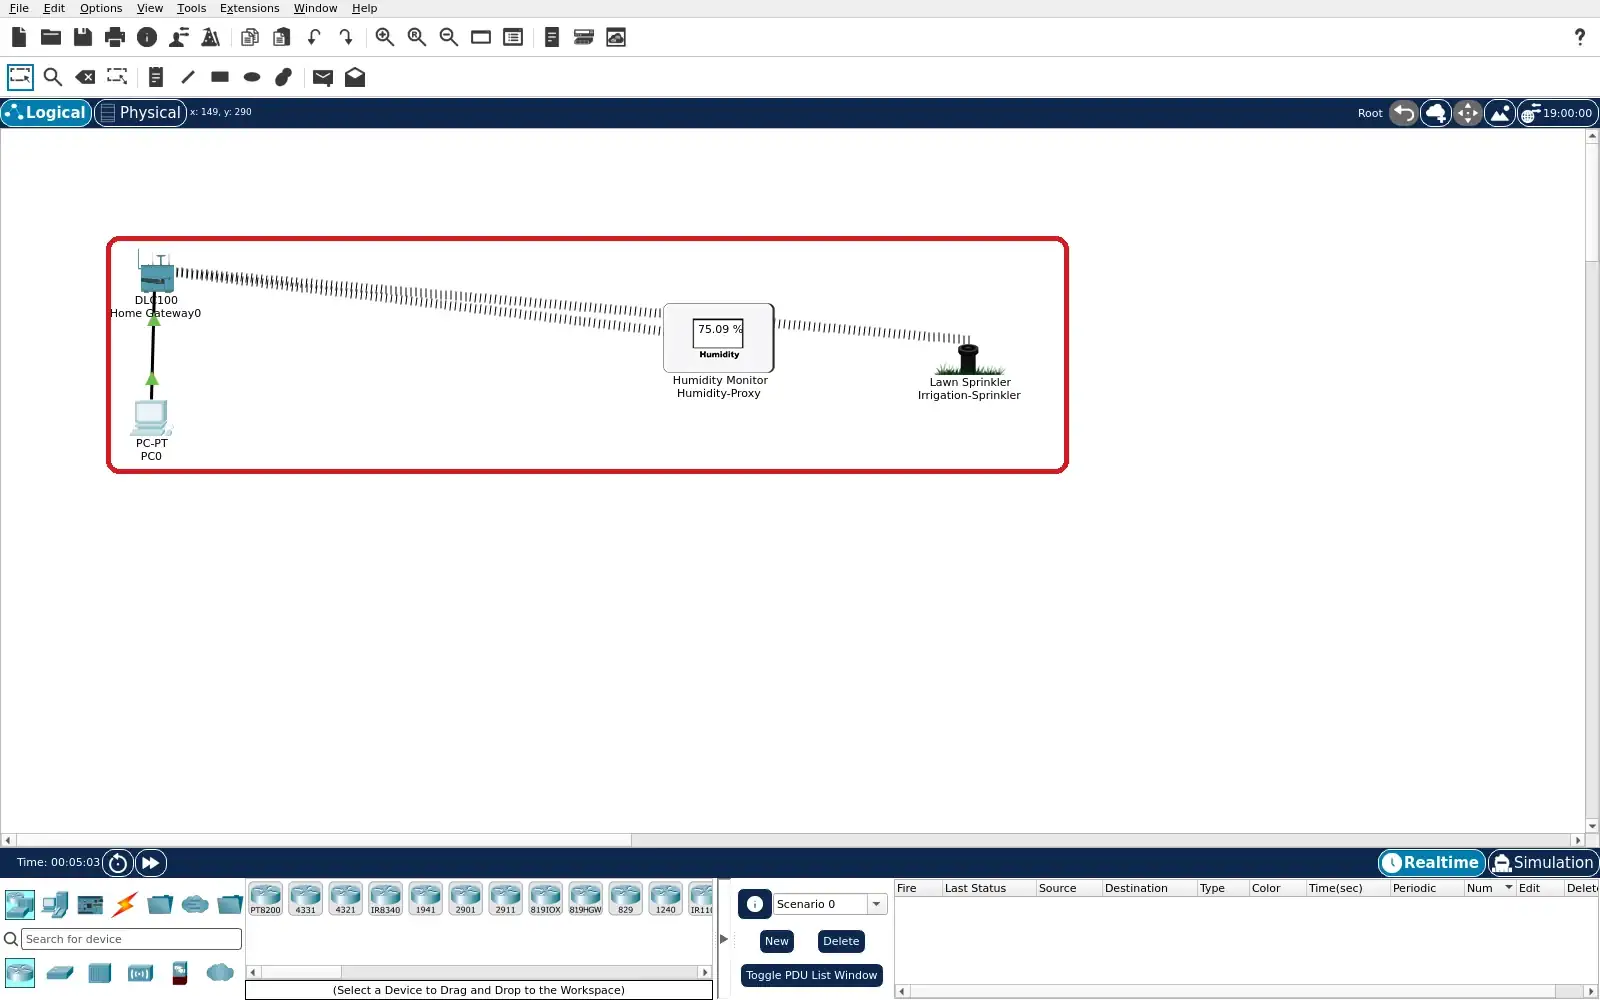Open the Options menu
The width and height of the screenshot is (1600, 1000).
[x=101, y=8]
